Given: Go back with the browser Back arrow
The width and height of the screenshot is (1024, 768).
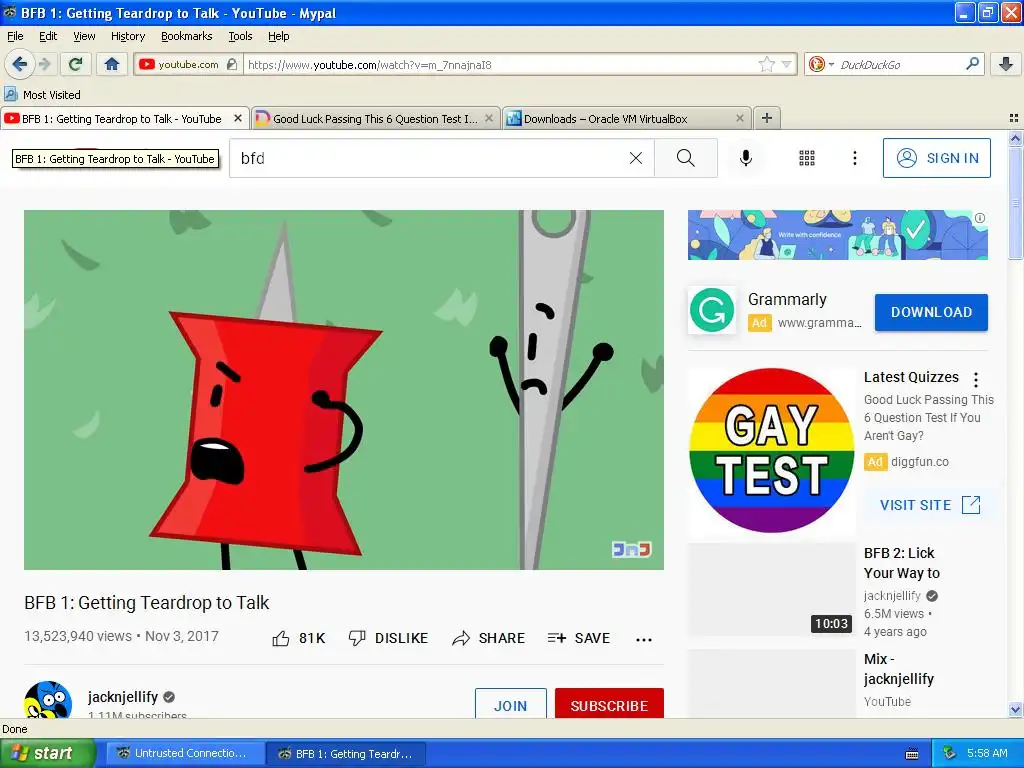Looking at the screenshot, I should tap(19, 64).
